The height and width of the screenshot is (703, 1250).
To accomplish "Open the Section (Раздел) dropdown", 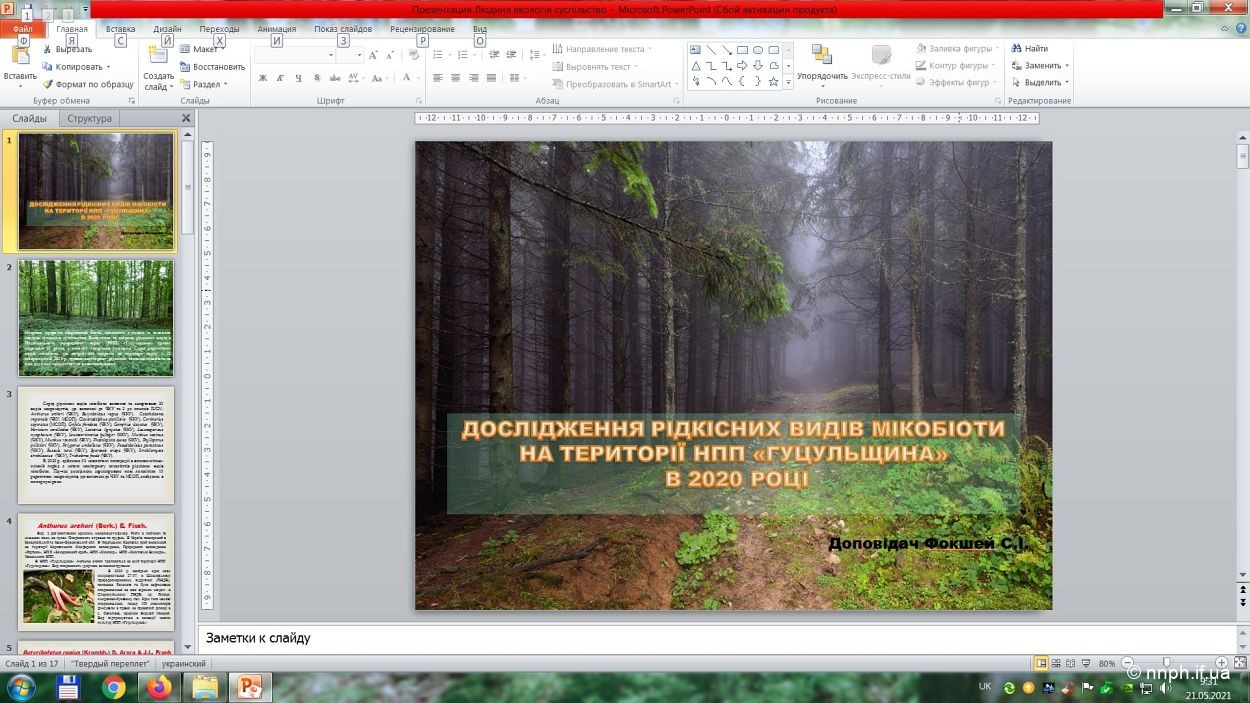I will click(x=205, y=85).
